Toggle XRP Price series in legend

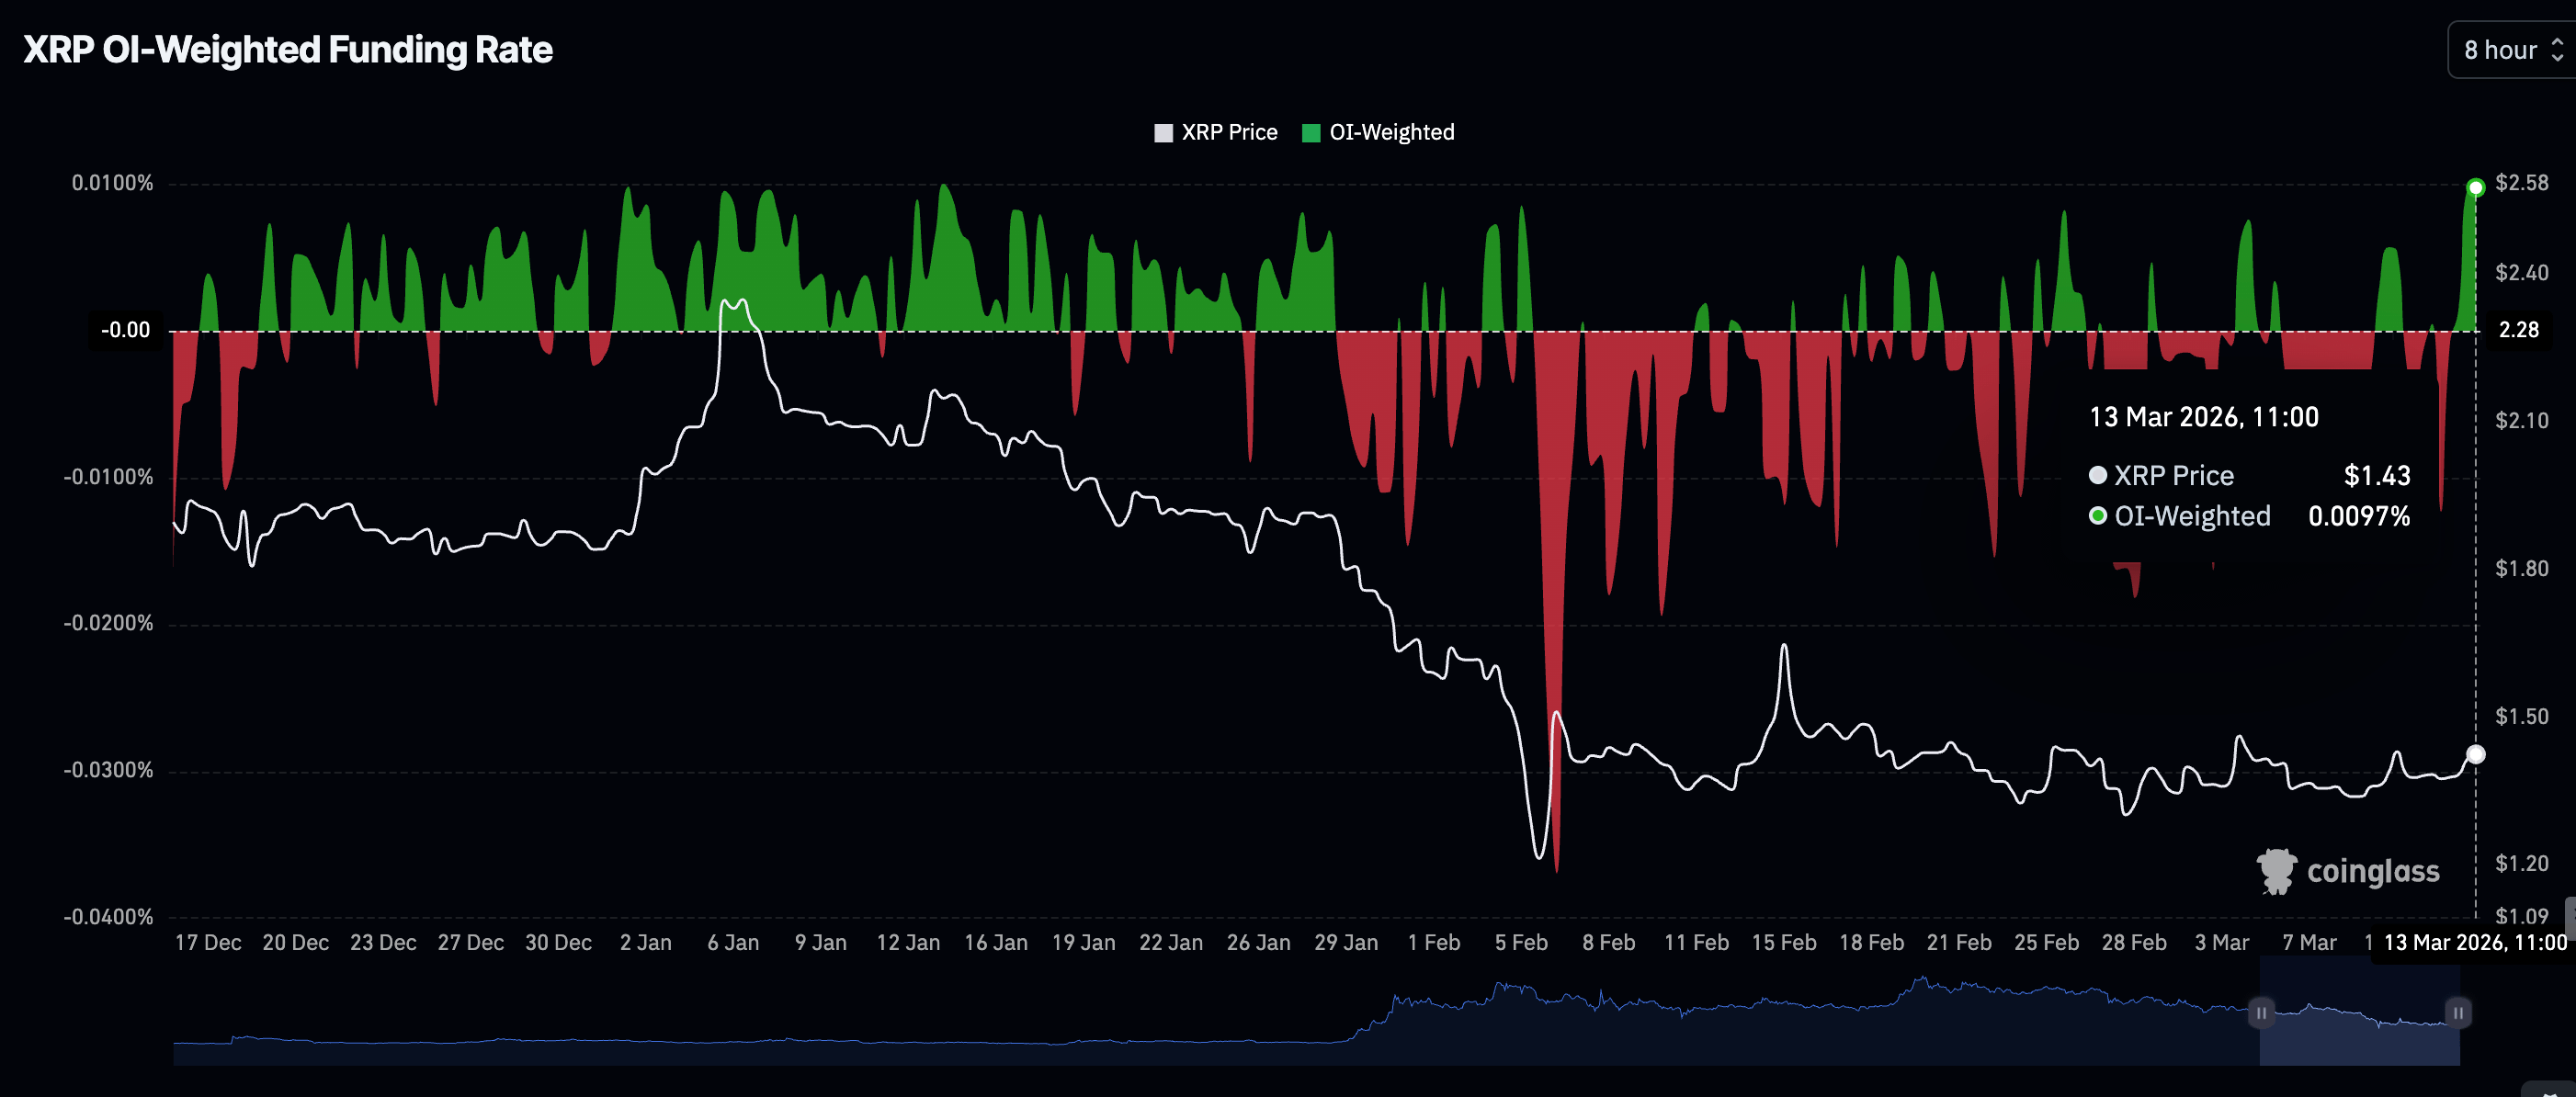tap(1228, 132)
